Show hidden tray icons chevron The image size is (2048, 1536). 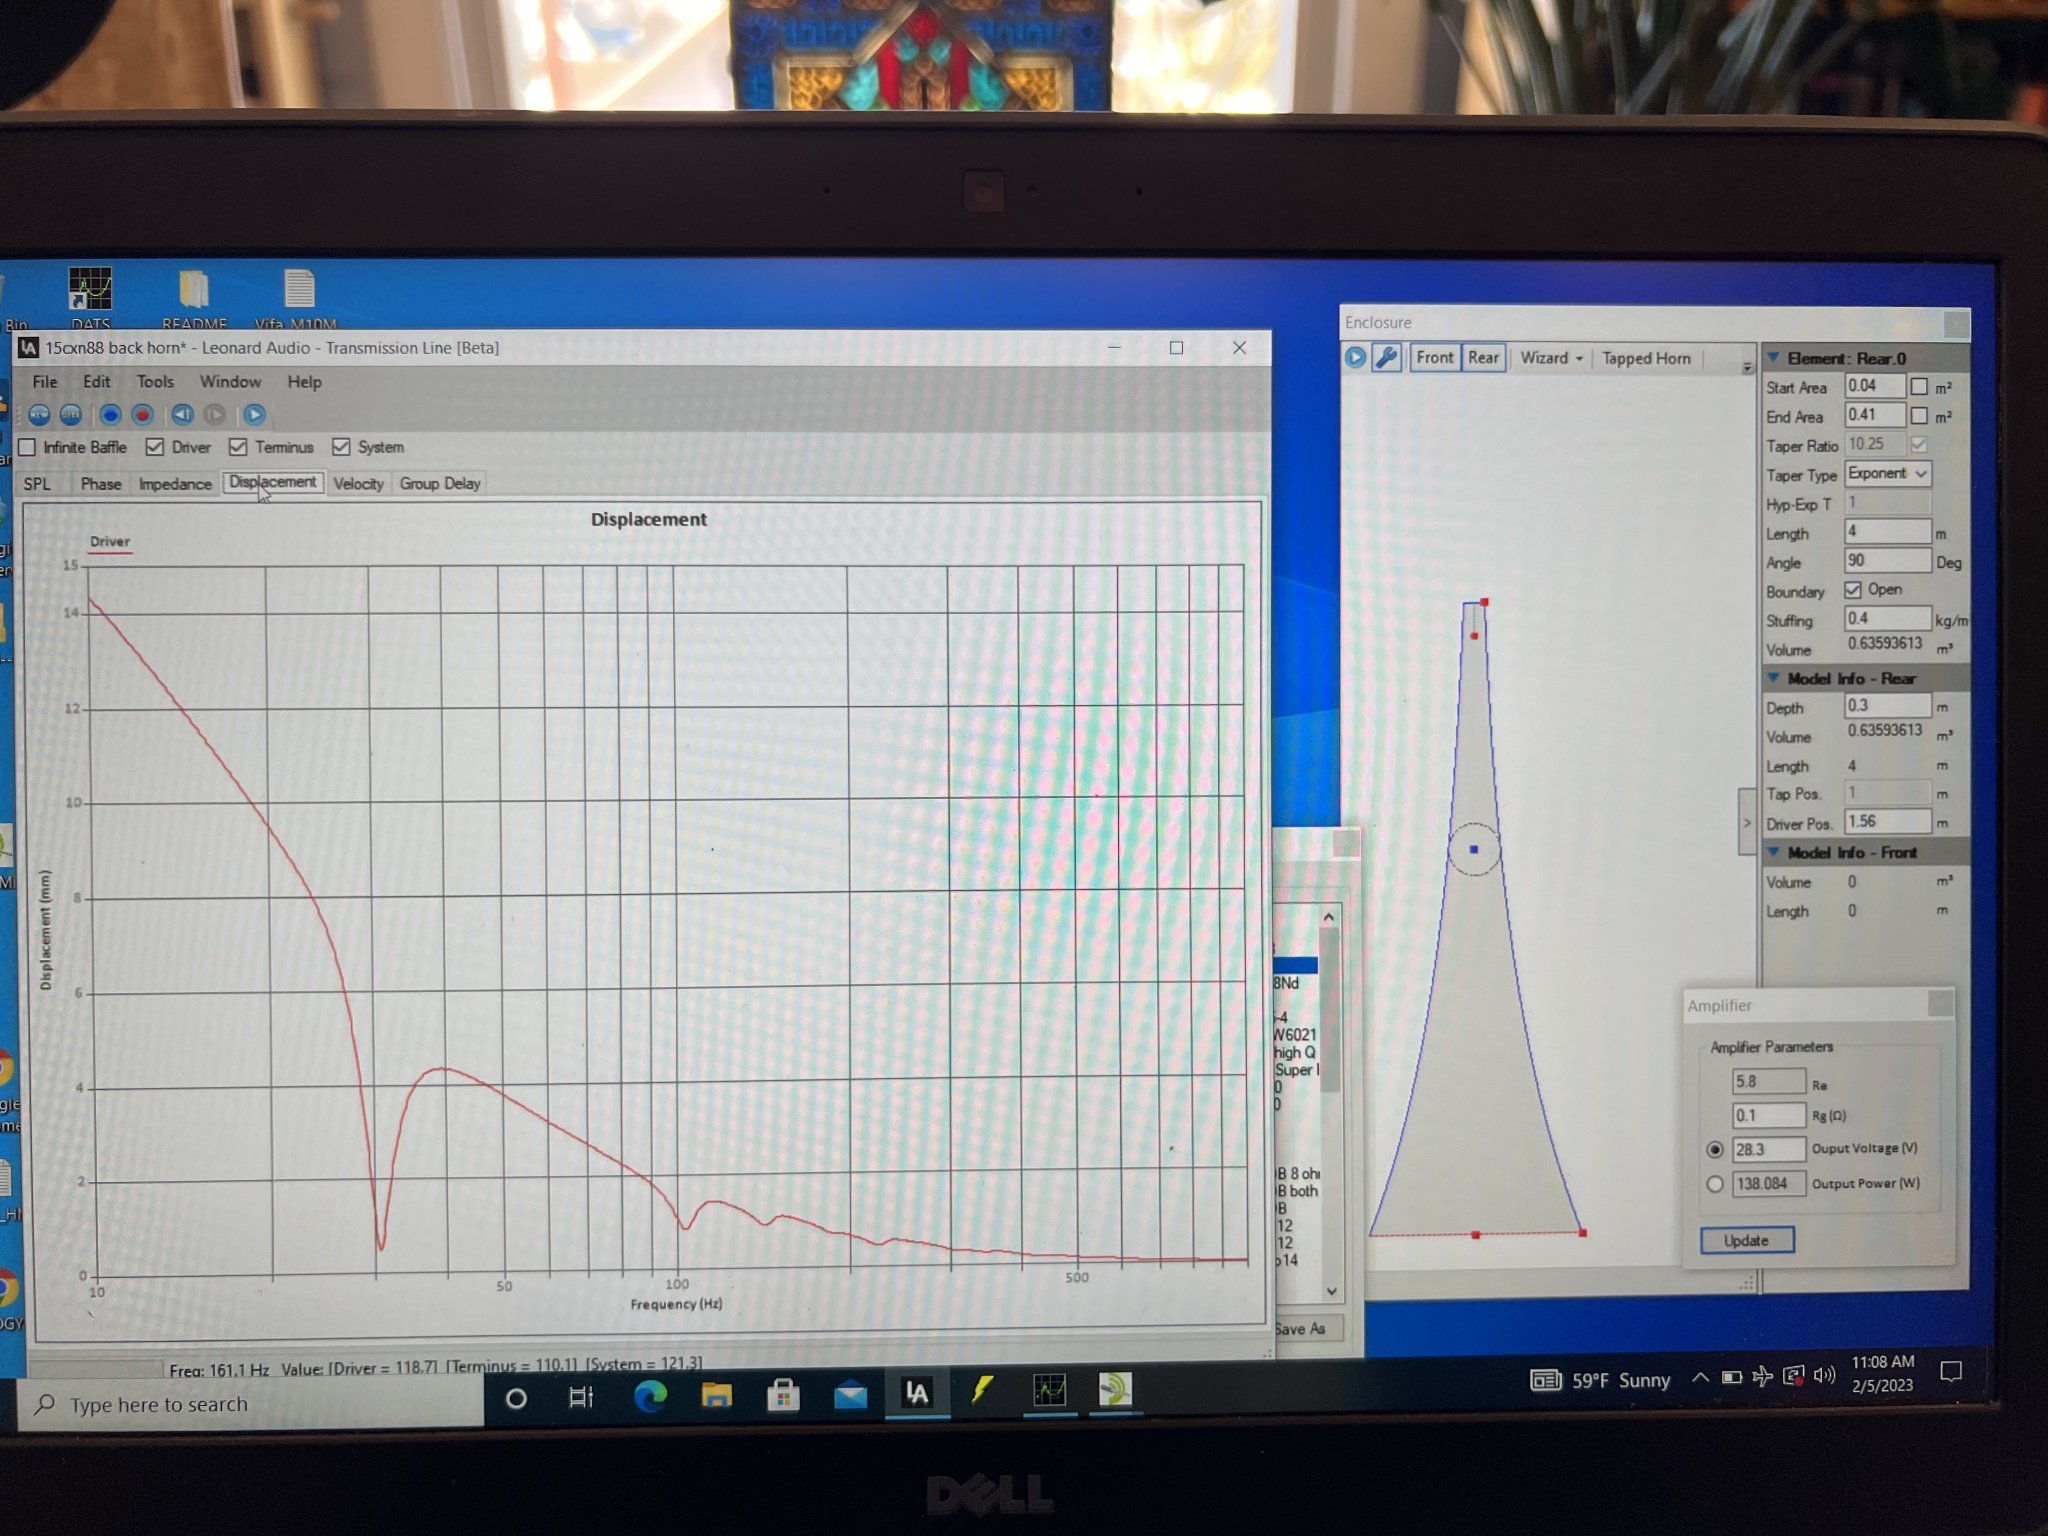point(1700,1378)
